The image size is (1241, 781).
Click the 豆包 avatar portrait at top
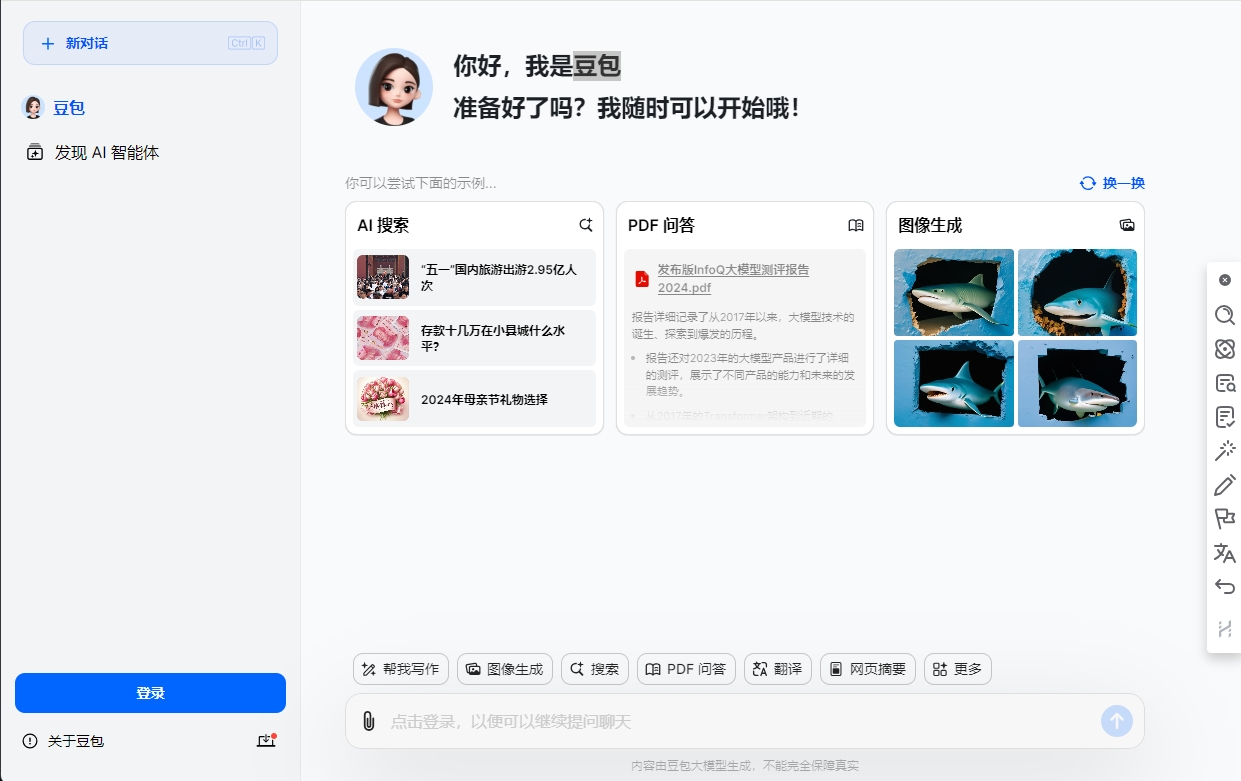394,87
